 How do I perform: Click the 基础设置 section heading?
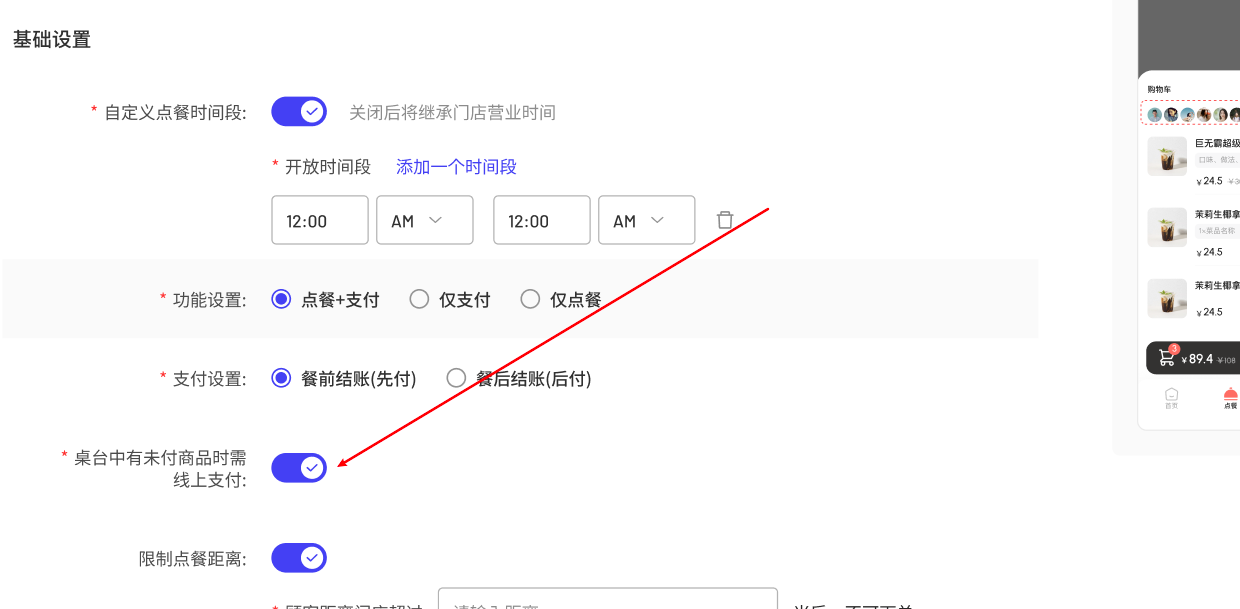[x=52, y=40]
